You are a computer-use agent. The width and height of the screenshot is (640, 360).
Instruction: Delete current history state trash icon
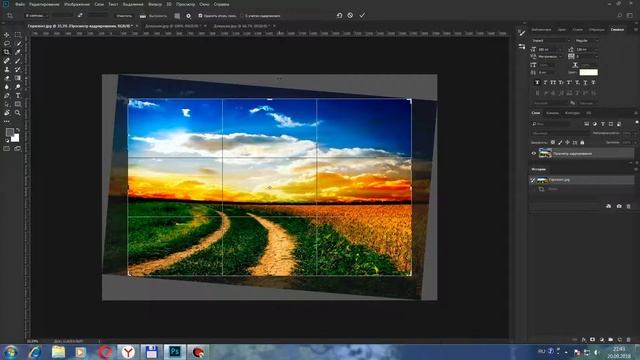pyautogui.click(x=629, y=206)
